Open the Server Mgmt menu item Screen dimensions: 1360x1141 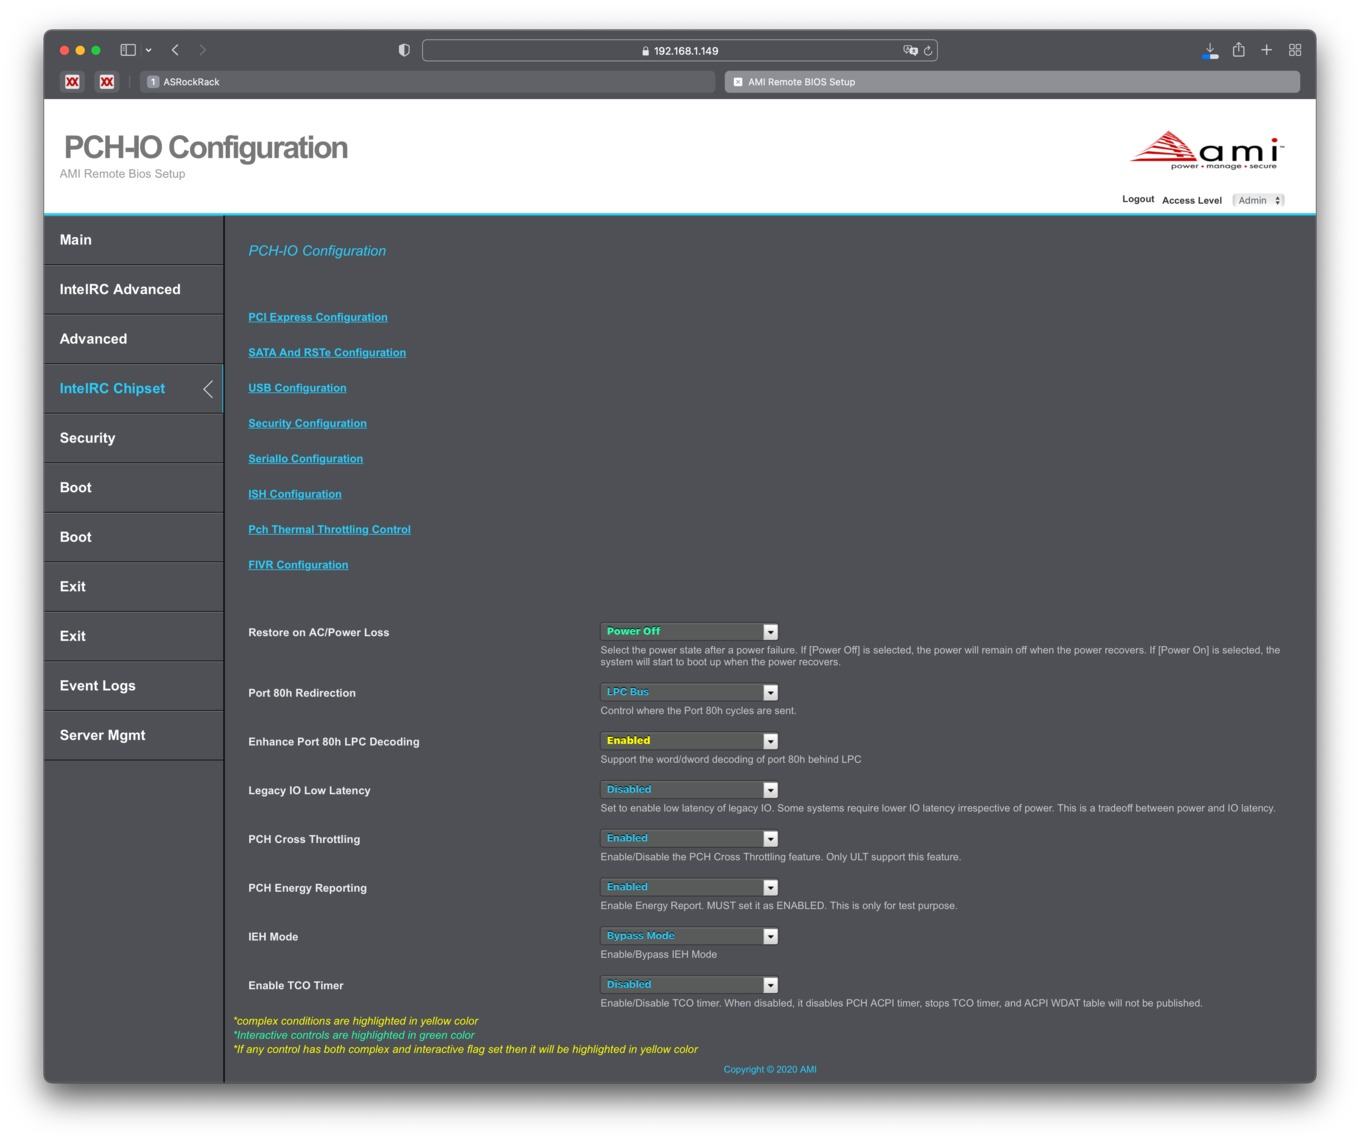(x=133, y=735)
